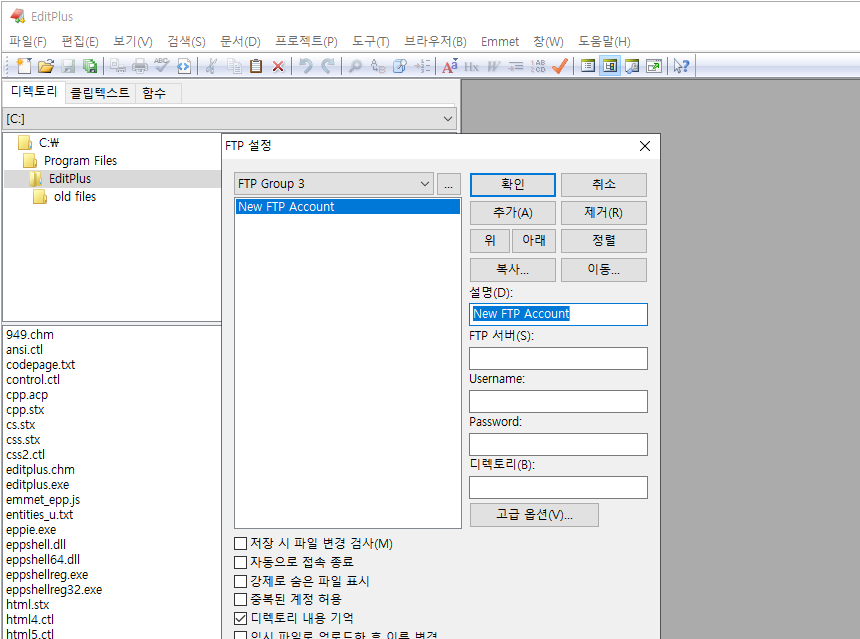
Task: Click the Go to Line icon
Action: pyautogui.click(x=422, y=66)
